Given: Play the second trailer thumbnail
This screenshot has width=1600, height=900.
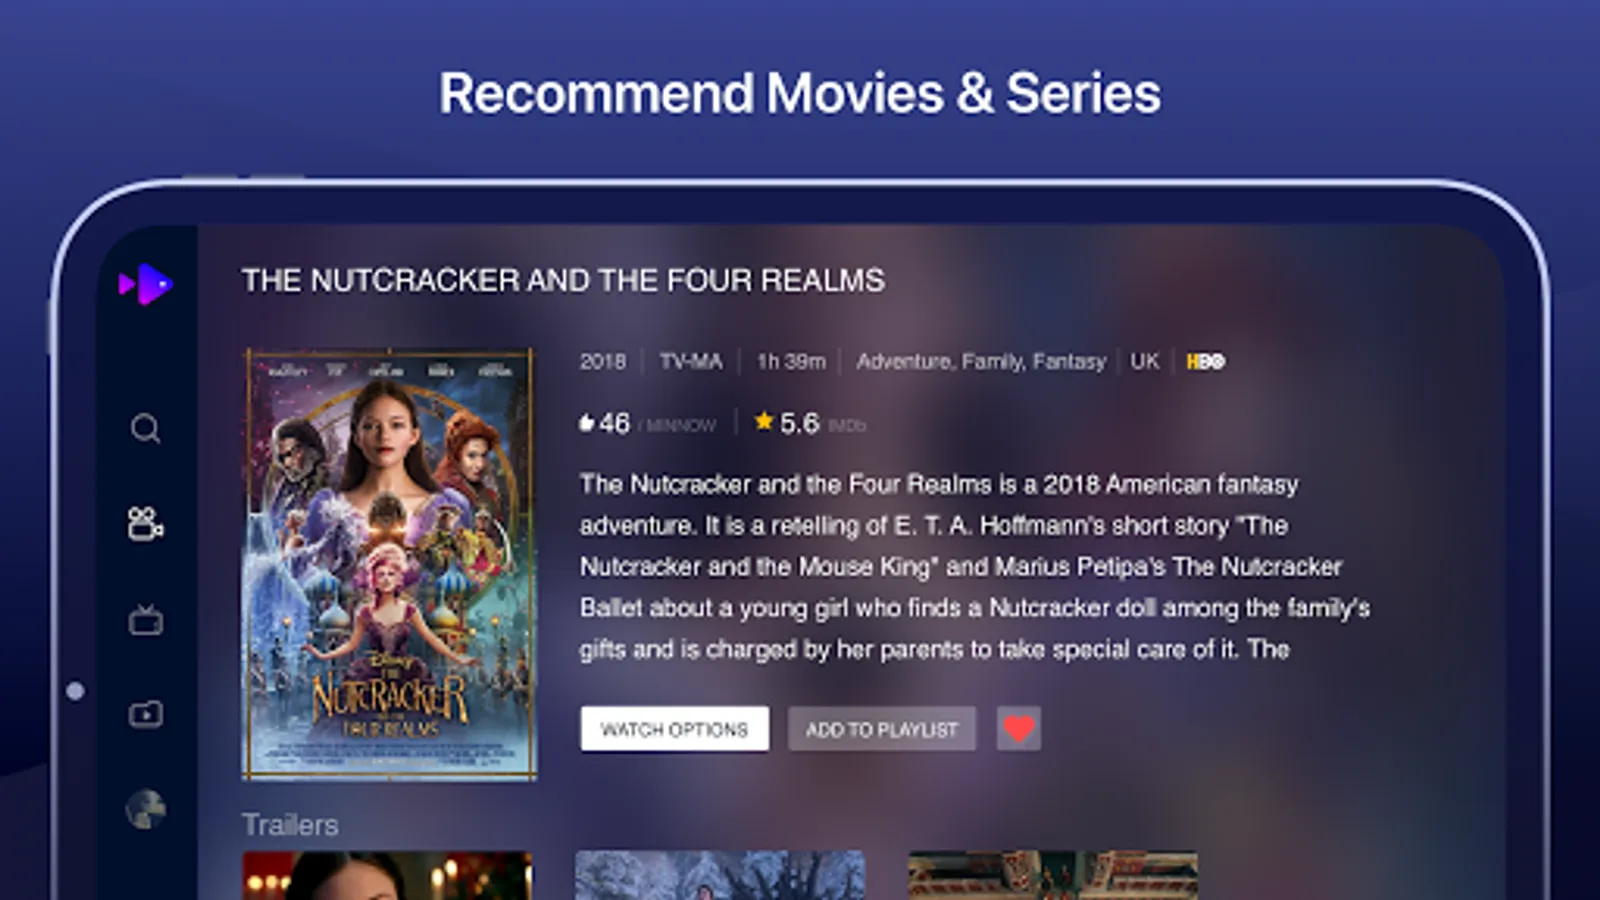Looking at the screenshot, I should [720, 876].
